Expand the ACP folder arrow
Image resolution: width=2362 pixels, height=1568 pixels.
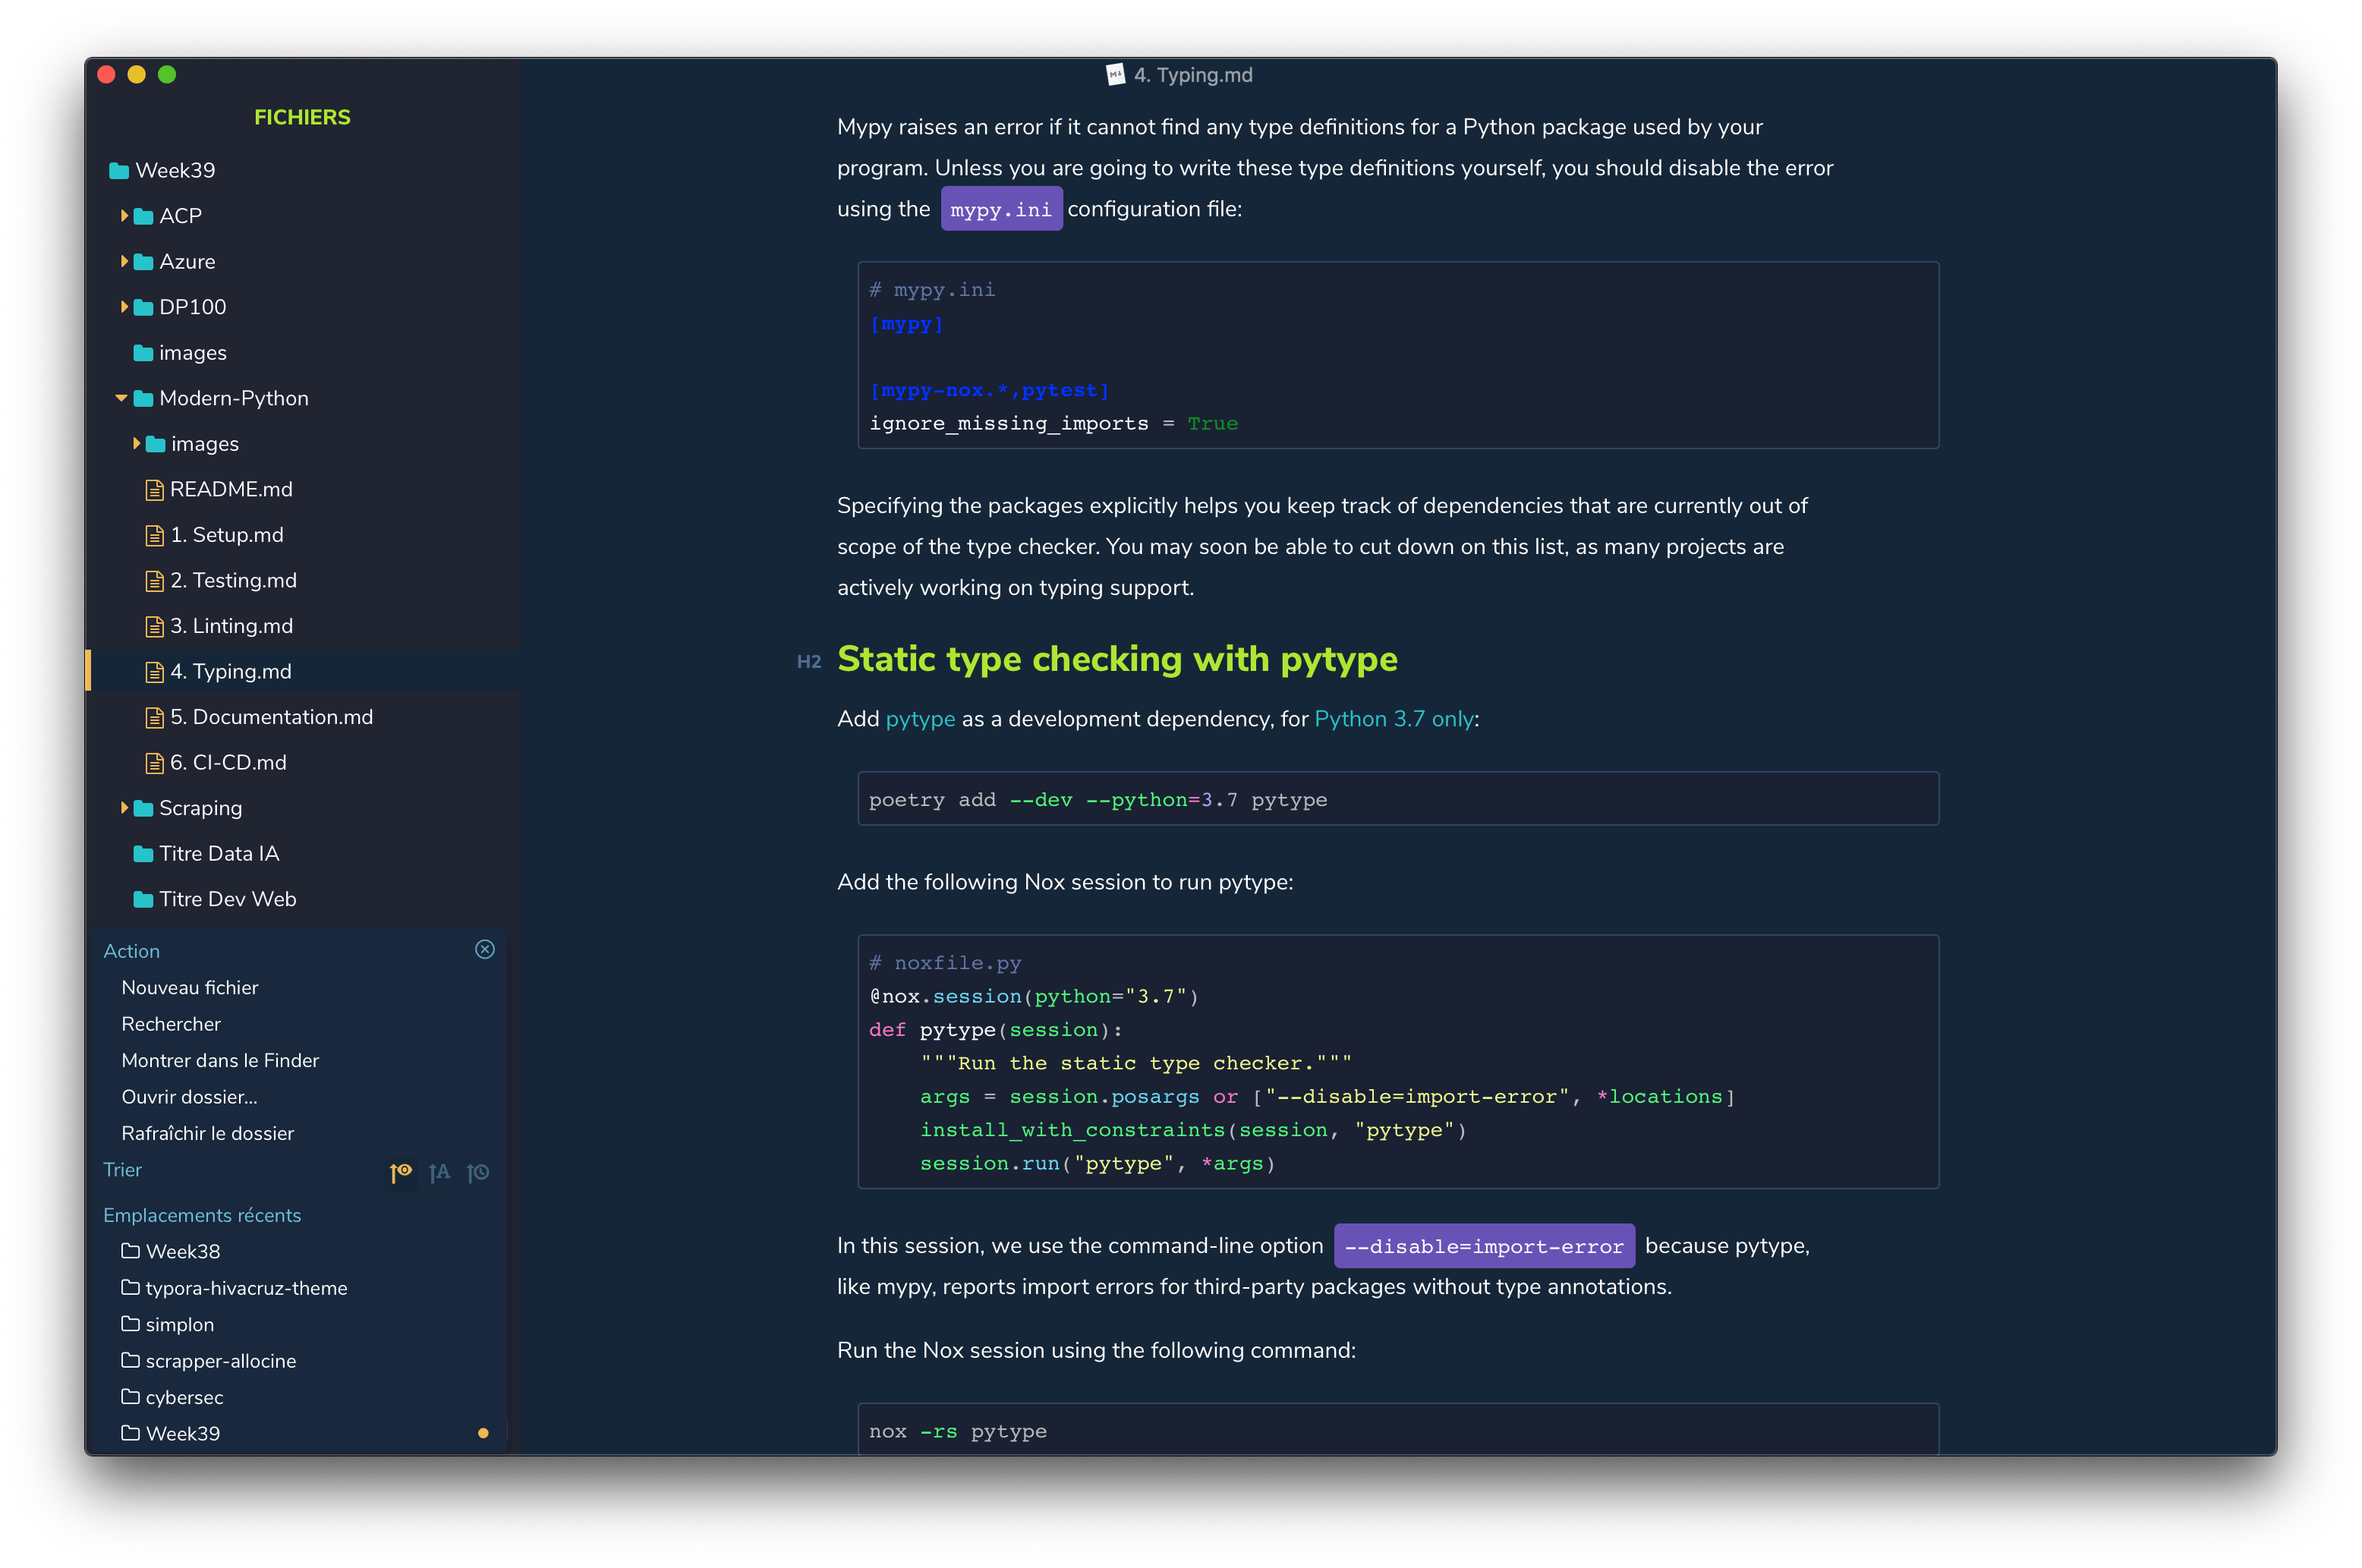click(124, 215)
